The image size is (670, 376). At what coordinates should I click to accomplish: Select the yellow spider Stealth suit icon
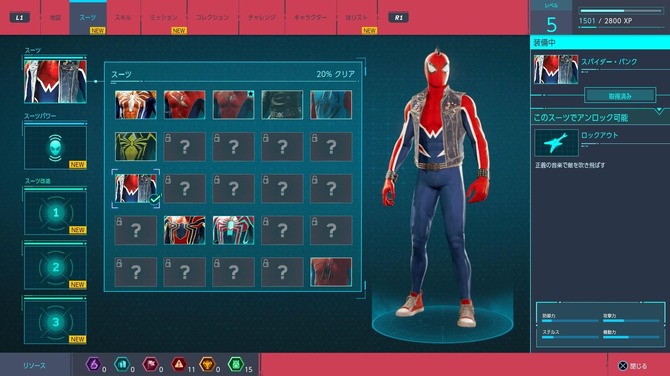(136, 146)
